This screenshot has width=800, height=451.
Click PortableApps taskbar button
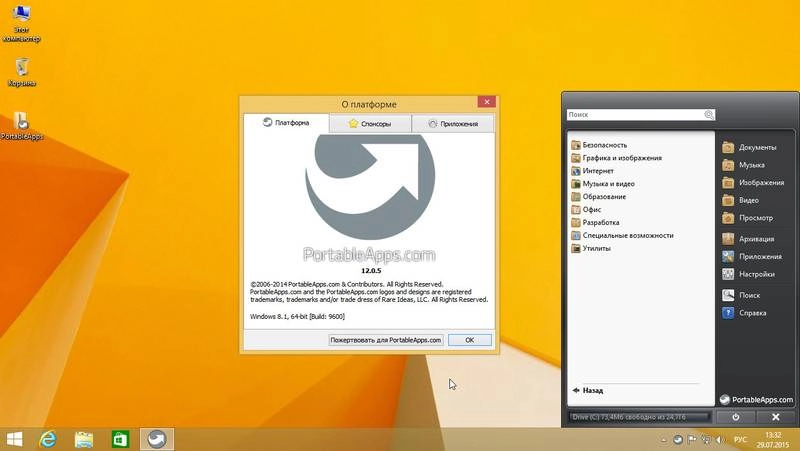point(157,439)
